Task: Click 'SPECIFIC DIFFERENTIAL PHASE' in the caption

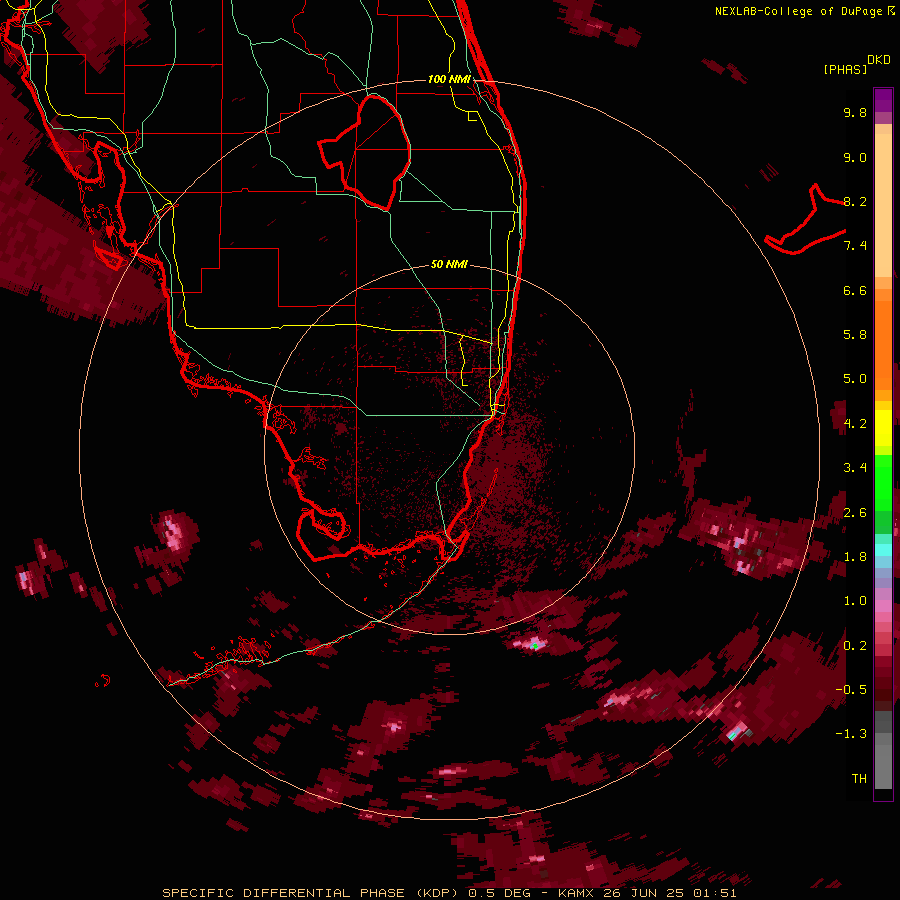Action: coord(285,893)
